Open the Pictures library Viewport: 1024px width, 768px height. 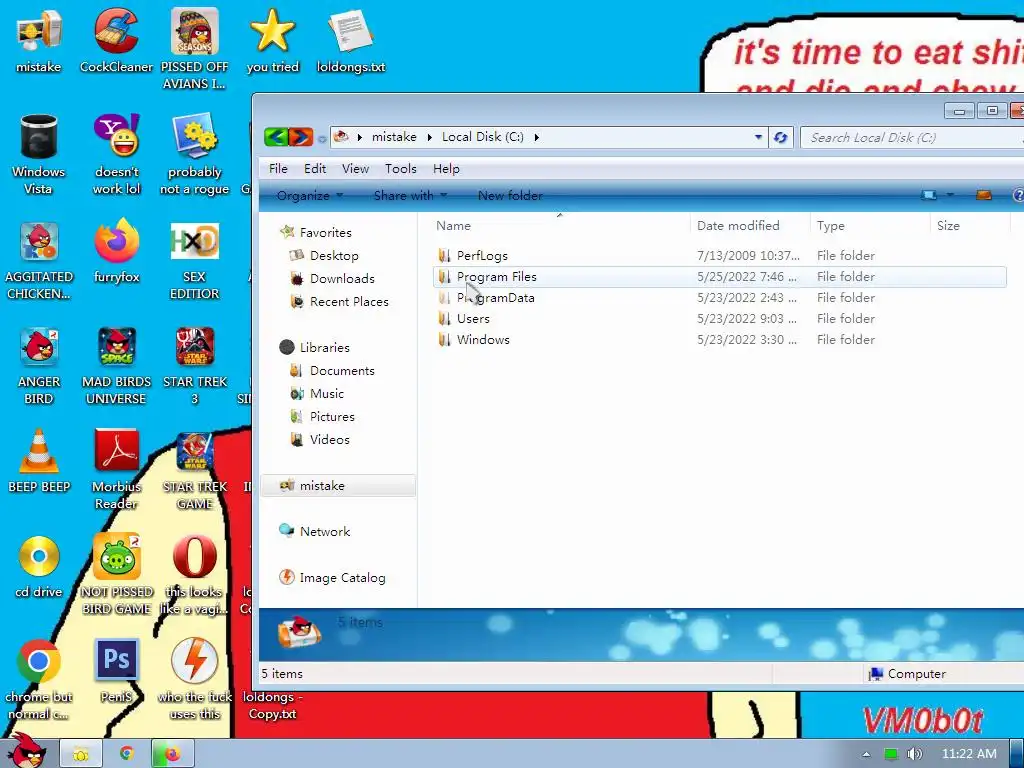(x=323, y=417)
